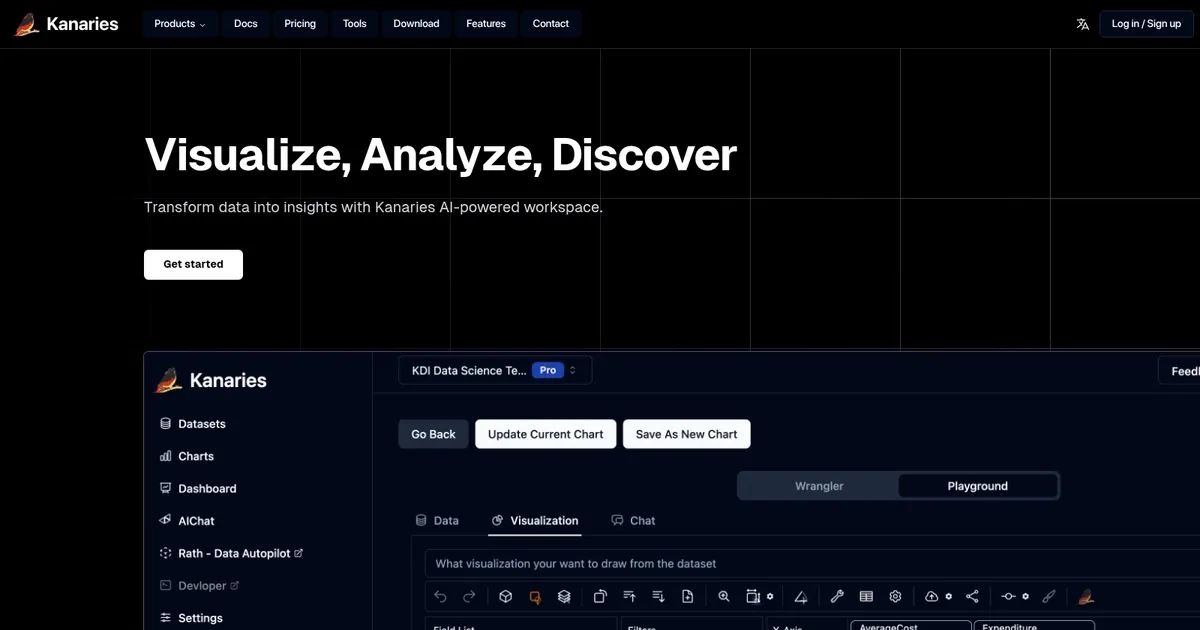Click the undo arrow in chart toolbar
Viewport: 1200px width, 630px height.
click(441, 597)
